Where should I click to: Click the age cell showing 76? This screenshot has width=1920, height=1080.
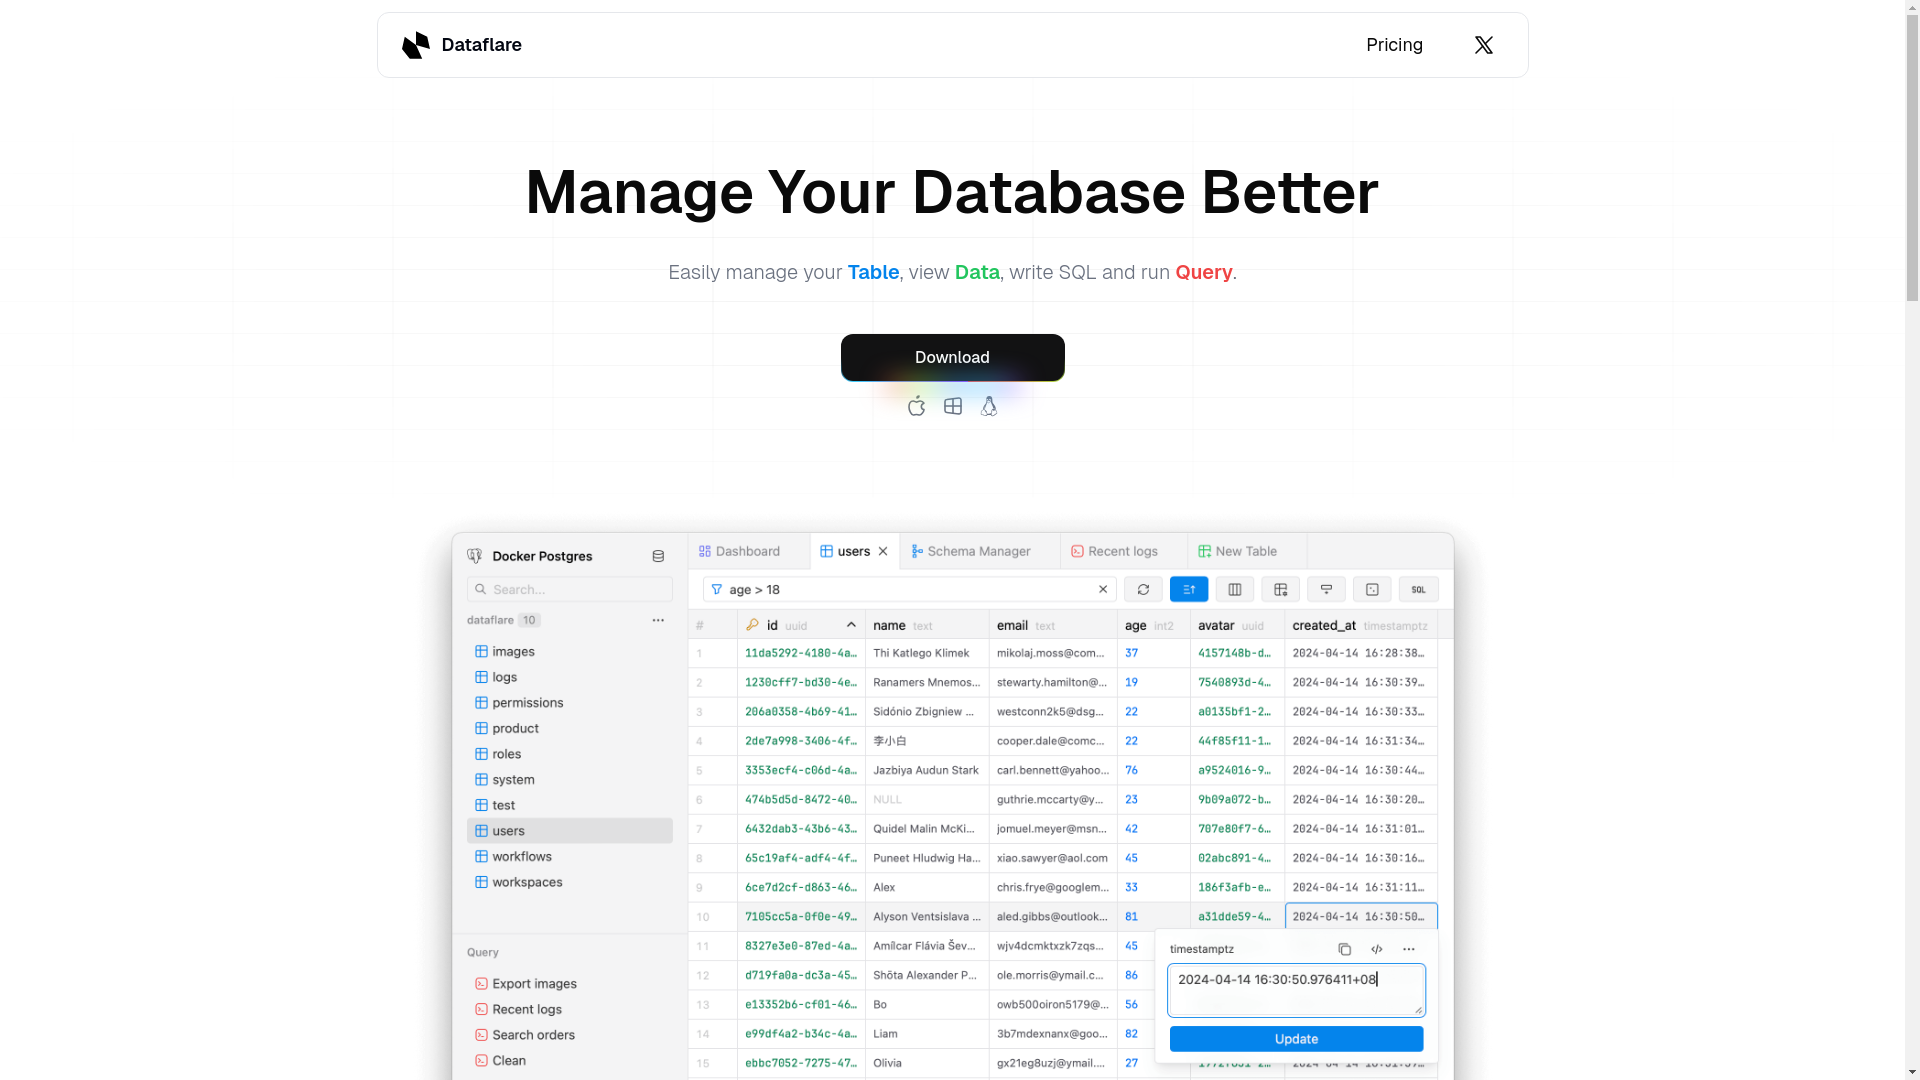pyautogui.click(x=1154, y=770)
